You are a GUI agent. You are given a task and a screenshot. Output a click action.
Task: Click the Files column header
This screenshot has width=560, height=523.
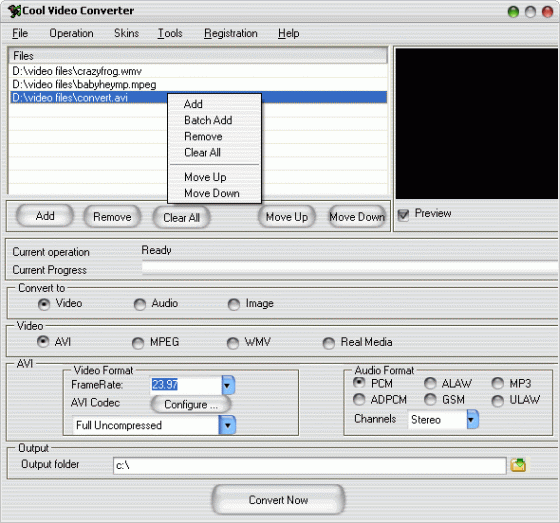pyautogui.click(x=198, y=55)
